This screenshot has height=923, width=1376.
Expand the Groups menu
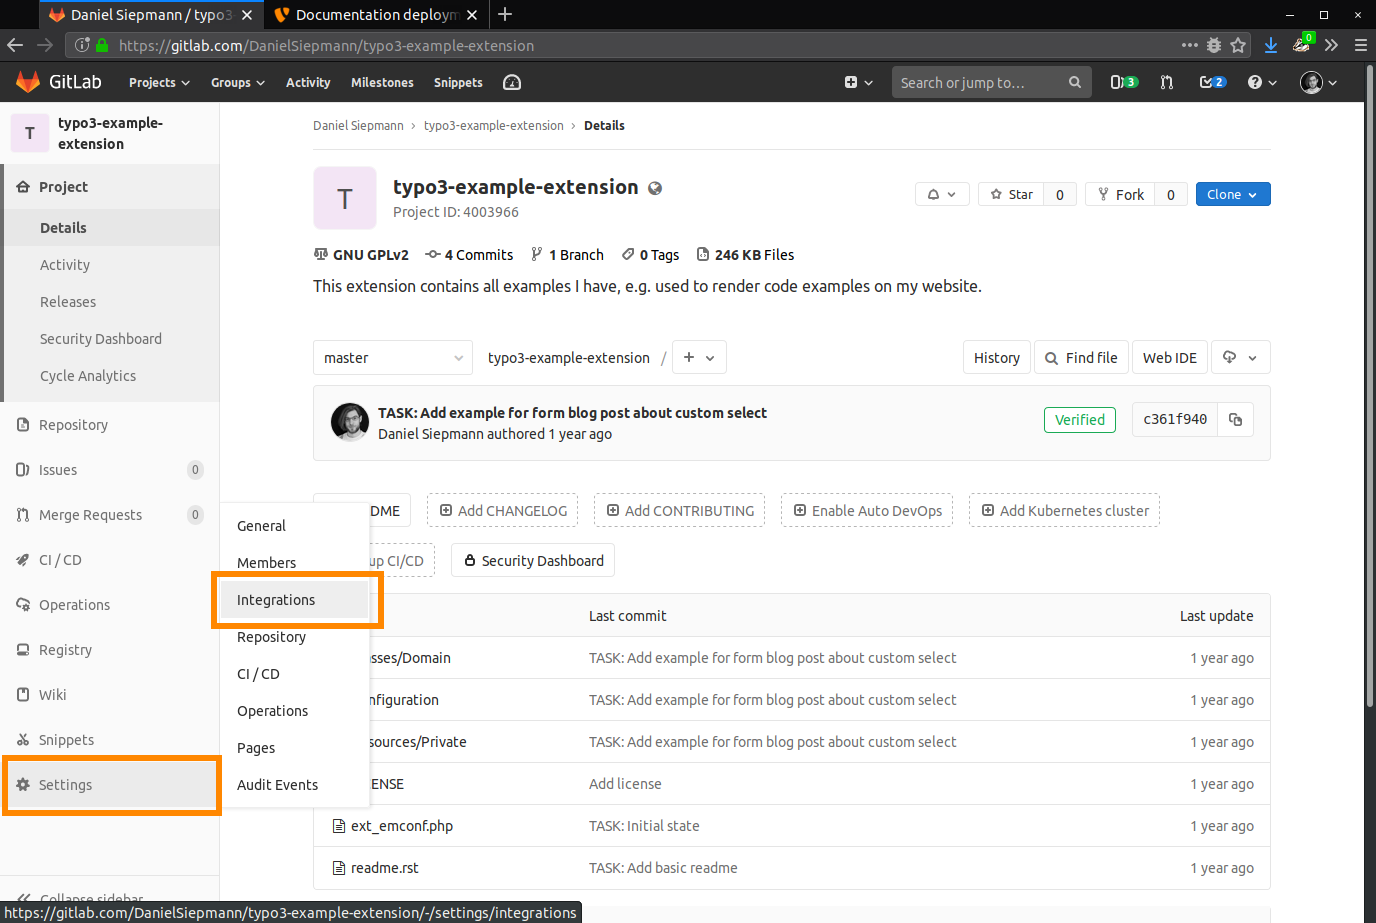click(x=238, y=82)
